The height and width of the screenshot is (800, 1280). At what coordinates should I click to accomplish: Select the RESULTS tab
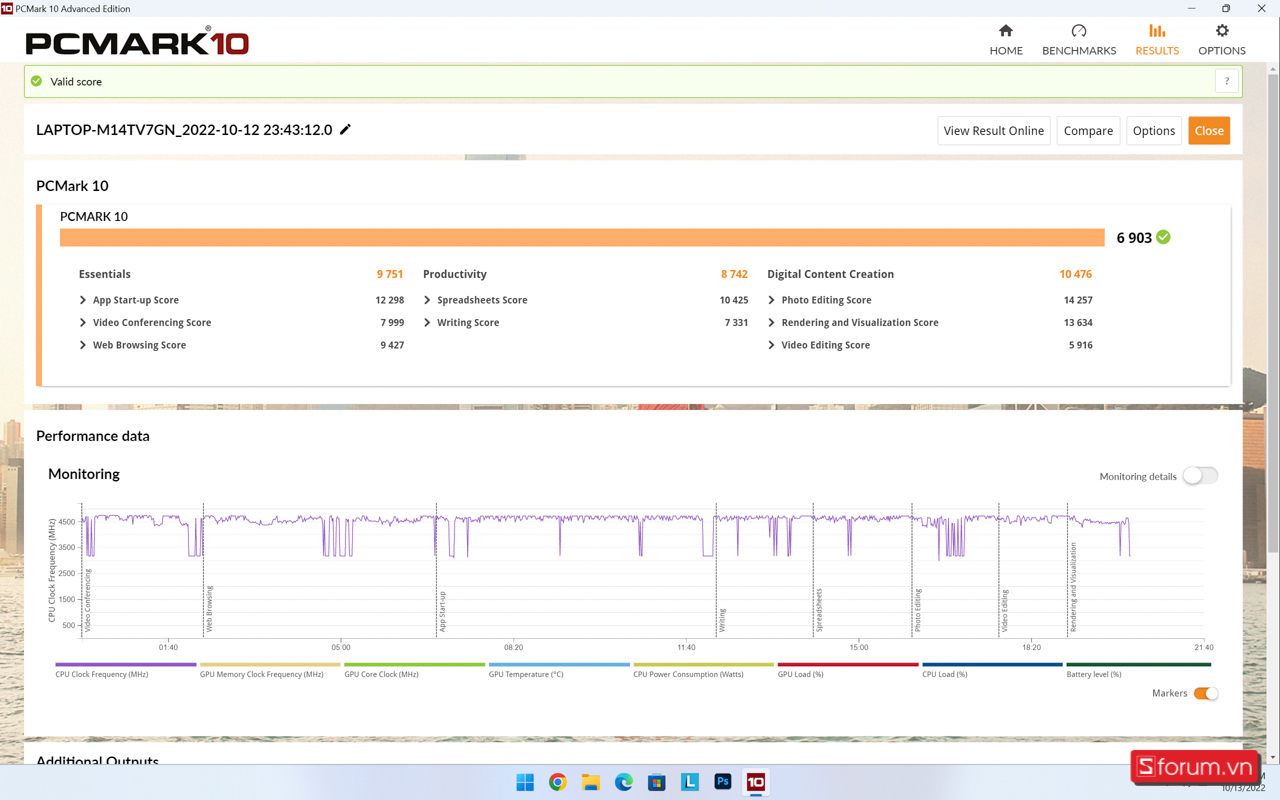(x=1157, y=40)
